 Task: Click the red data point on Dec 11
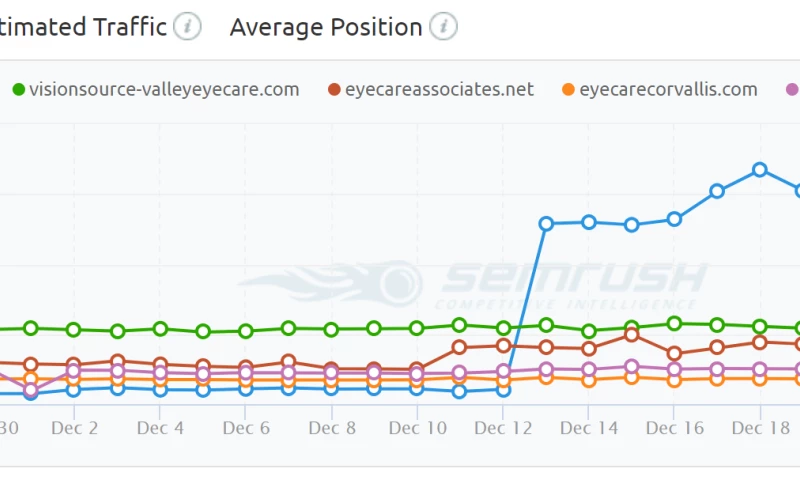460,347
